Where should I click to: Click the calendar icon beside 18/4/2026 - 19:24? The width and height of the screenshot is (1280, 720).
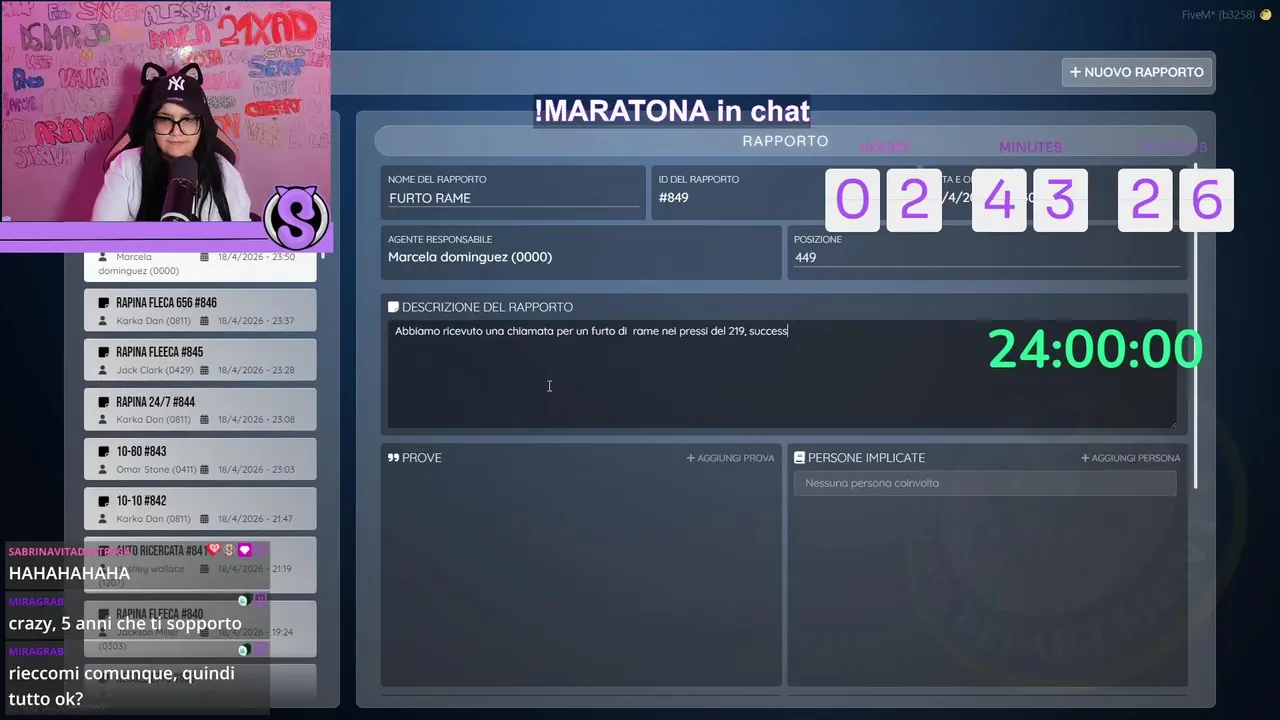click(x=205, y=632)
